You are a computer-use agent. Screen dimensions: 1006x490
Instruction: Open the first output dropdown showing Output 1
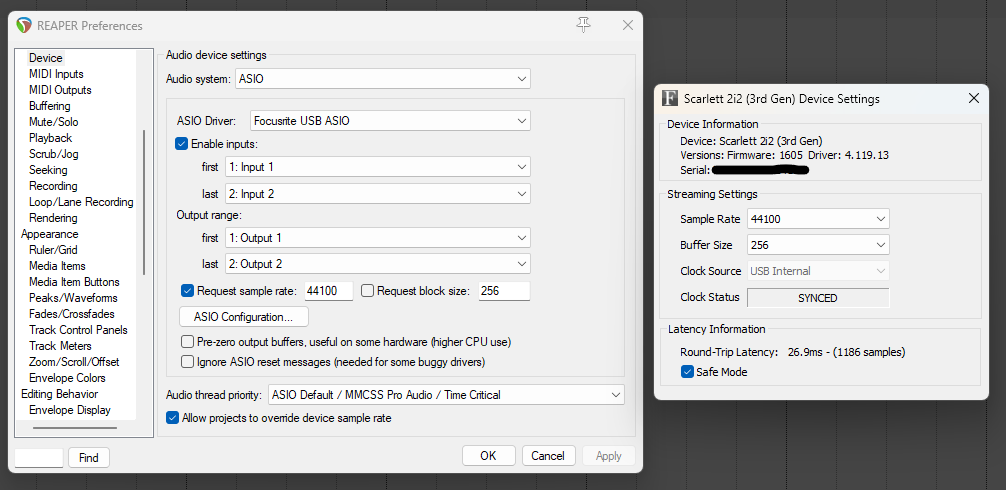pos(378,238)
